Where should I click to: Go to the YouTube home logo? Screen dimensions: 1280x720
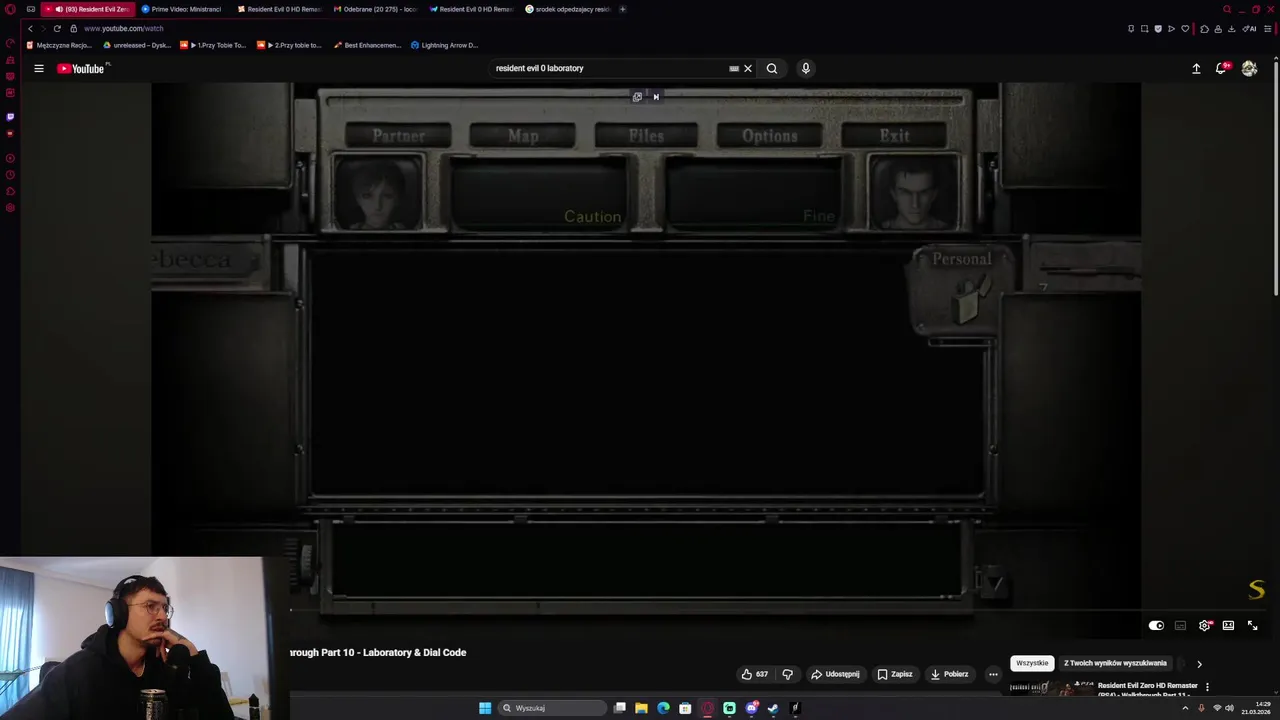[x=81, y=68]
